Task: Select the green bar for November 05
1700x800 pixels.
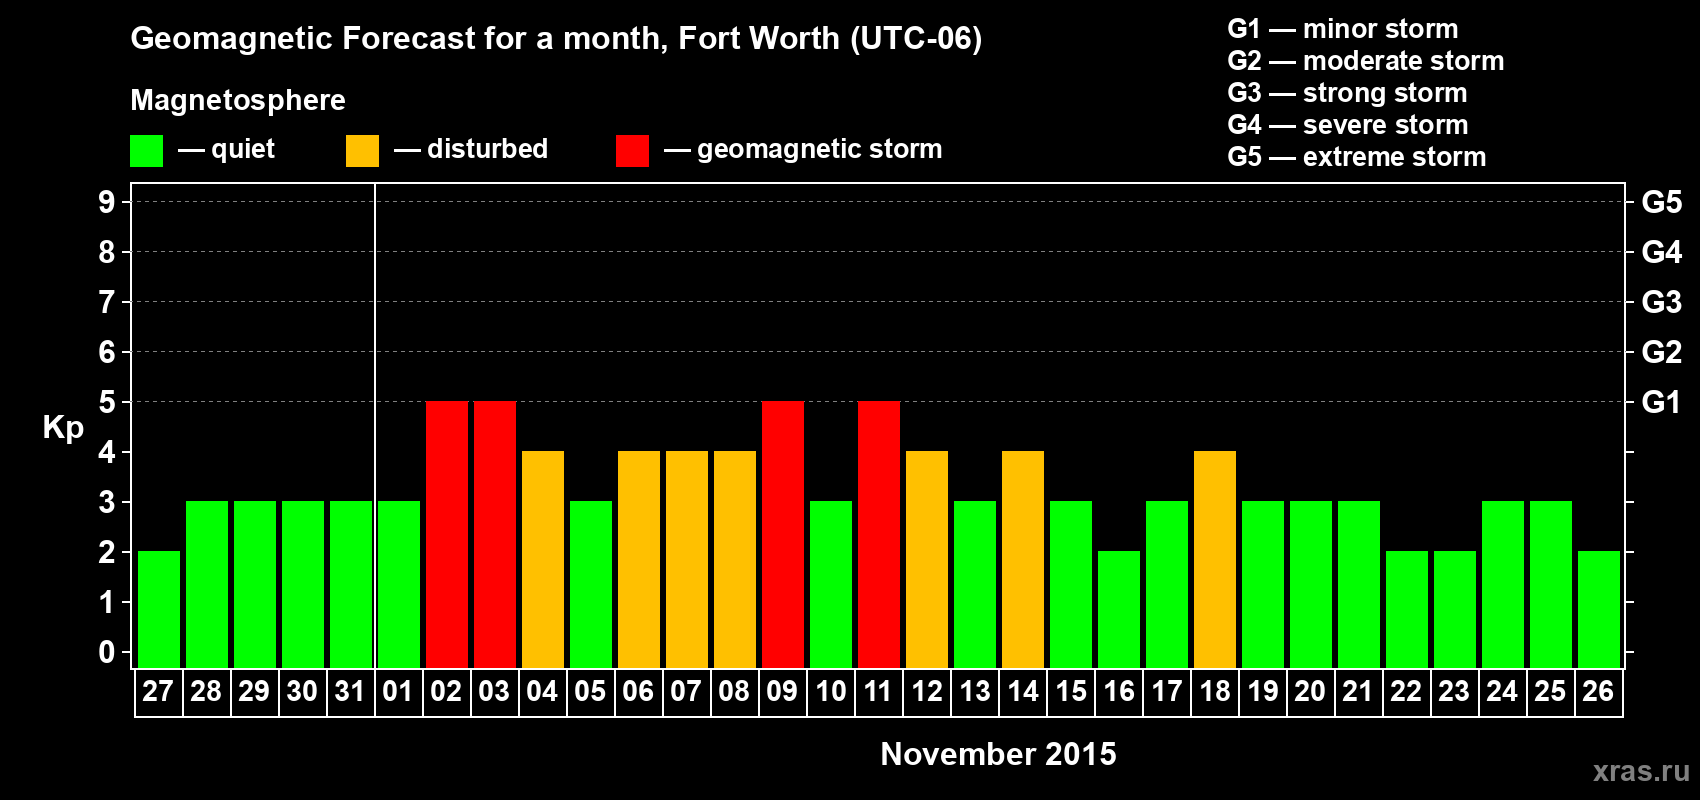Action: pos(591,584)
